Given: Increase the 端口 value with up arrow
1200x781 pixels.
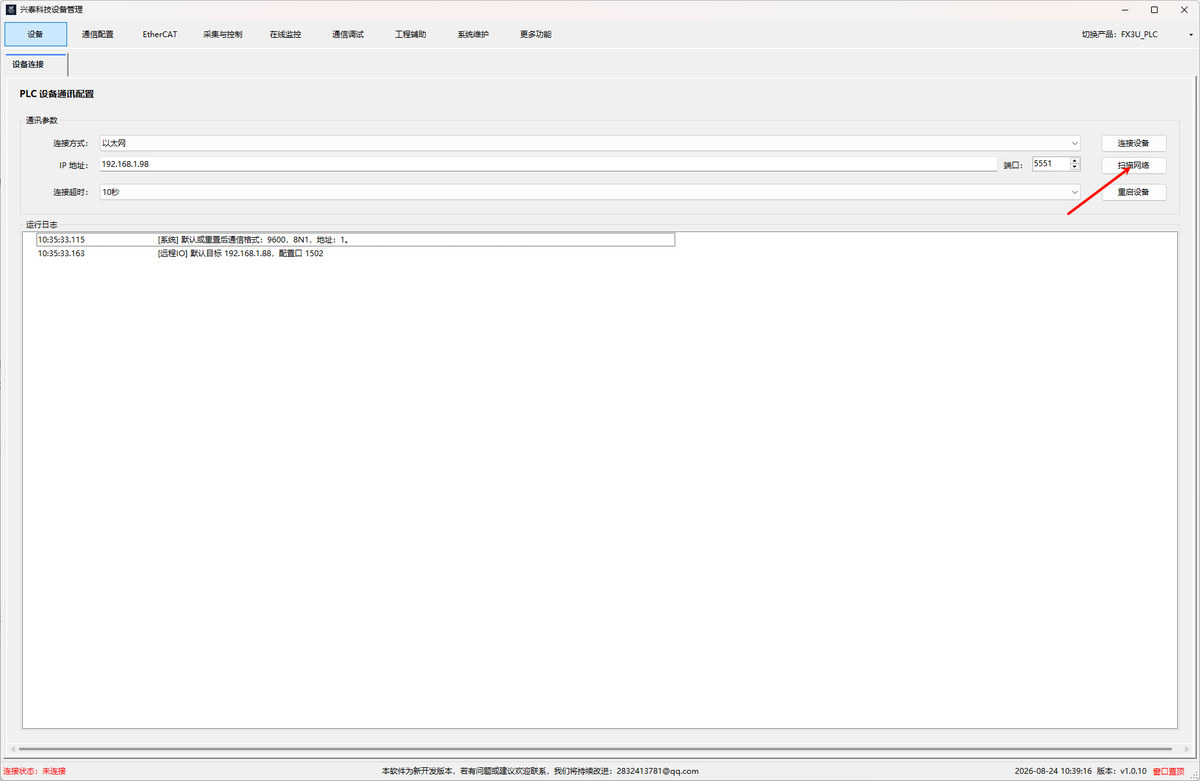Looking at the screenshot, I should click(x=1075, y=160).
